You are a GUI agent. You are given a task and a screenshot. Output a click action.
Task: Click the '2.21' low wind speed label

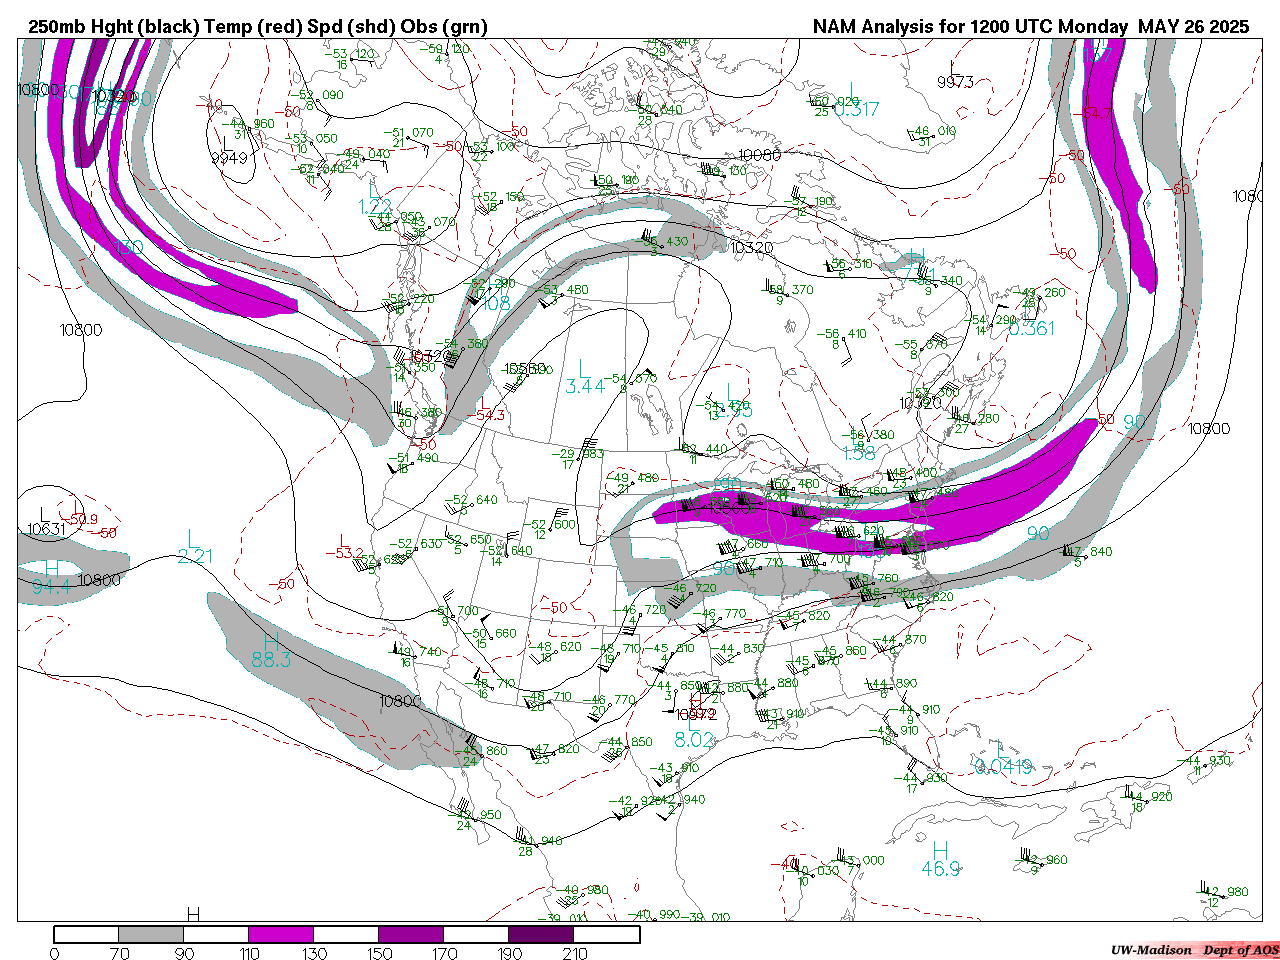(x=195, y=557)
